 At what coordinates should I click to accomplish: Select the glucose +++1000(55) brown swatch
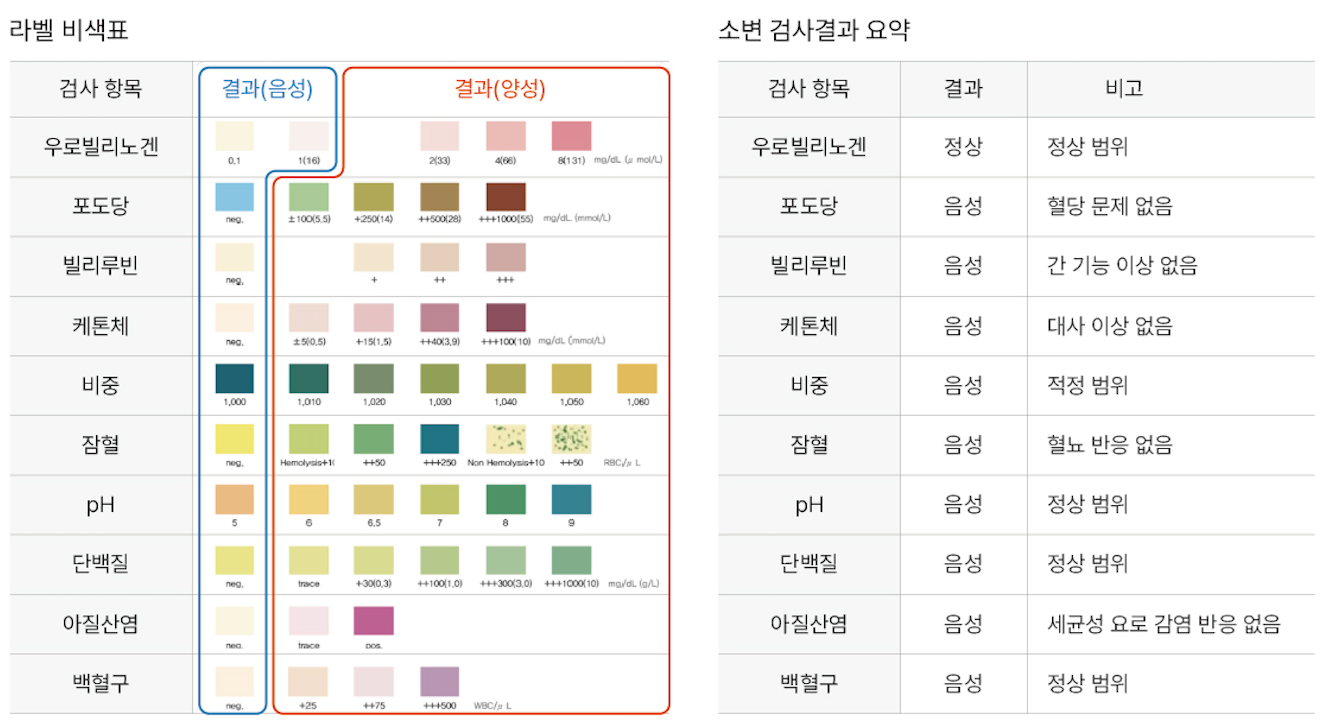click(505, 197)
